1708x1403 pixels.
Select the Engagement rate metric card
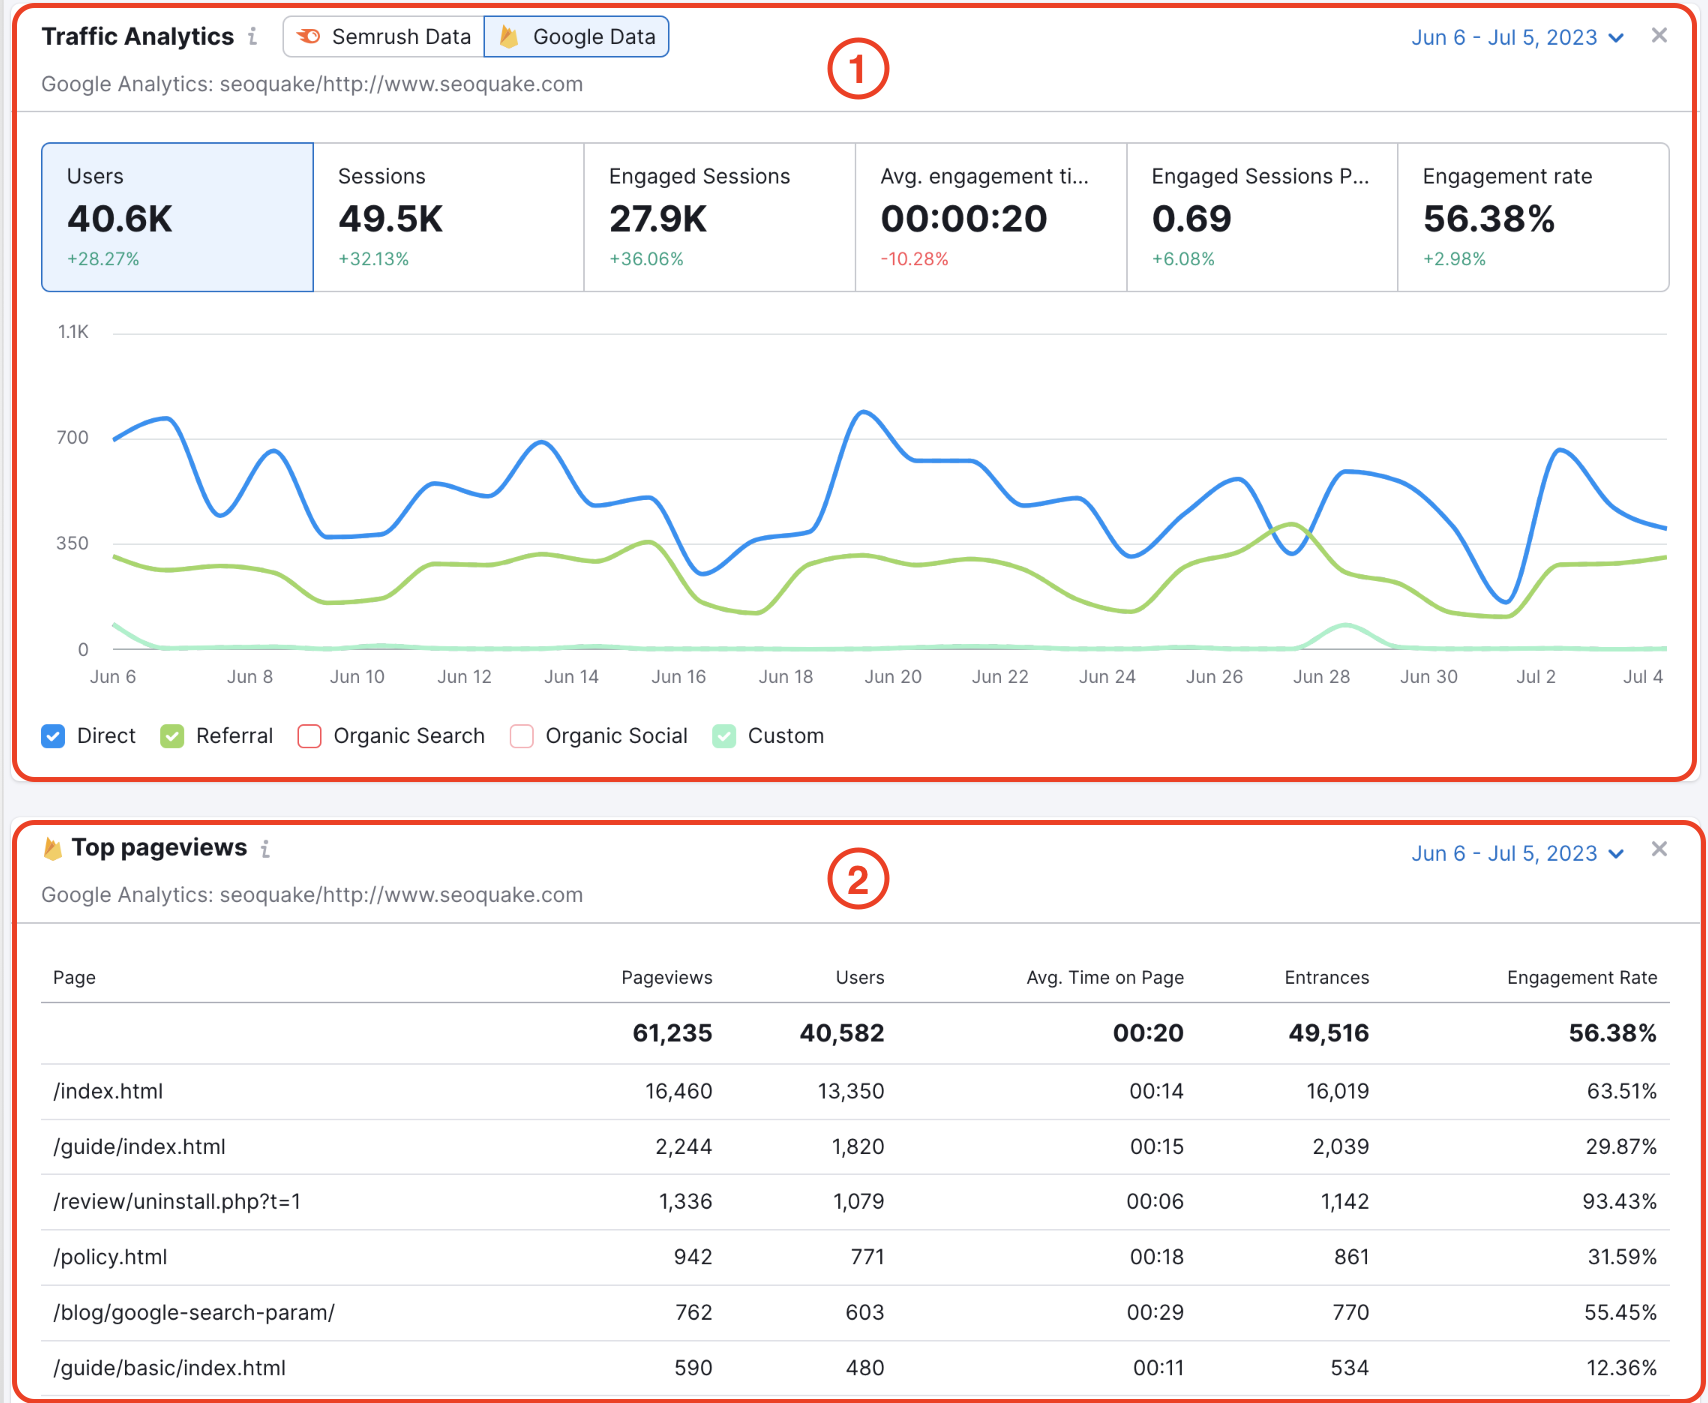click(1533, 217)
